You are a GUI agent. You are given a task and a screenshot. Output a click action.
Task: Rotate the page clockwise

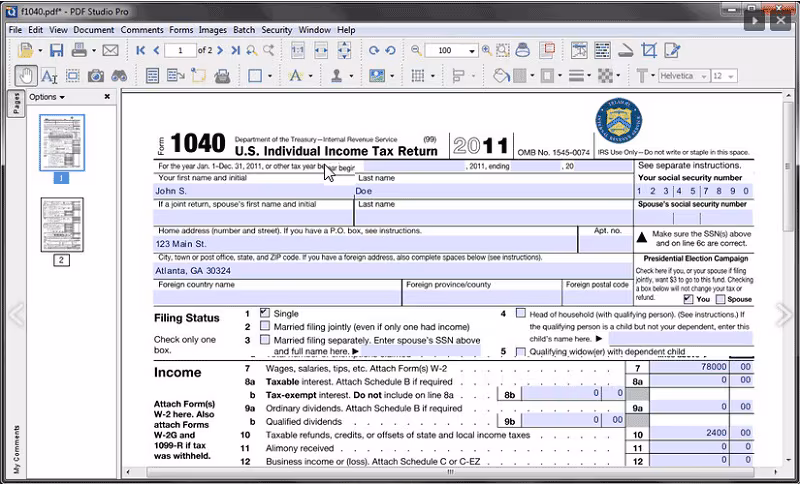pos(374,50)
